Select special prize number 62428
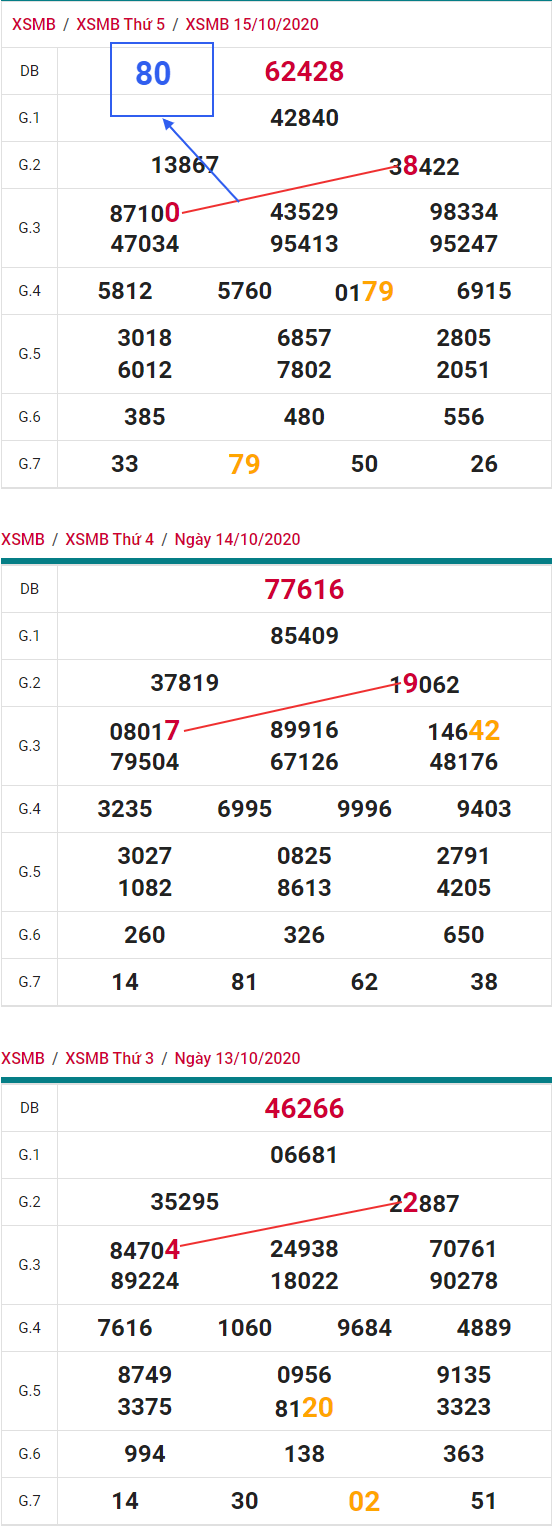553x1529 pixels. pyautogui.click(x=304, y=71)
